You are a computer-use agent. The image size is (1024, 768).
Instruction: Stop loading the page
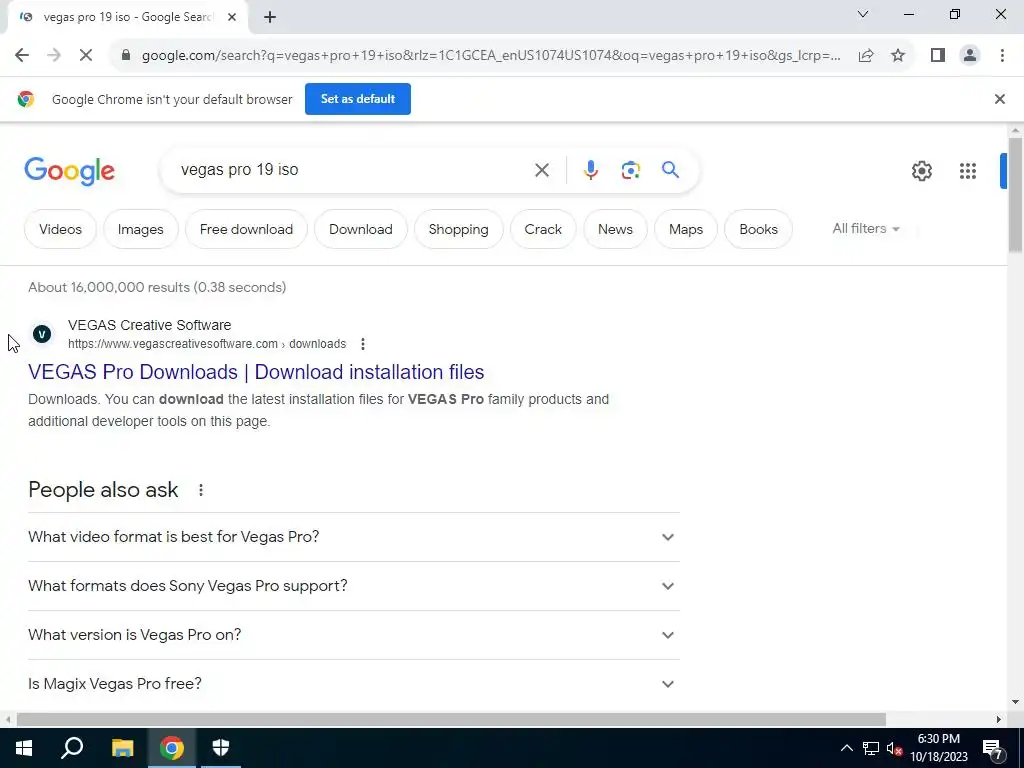pyautogui.click(x=86, y=56)
